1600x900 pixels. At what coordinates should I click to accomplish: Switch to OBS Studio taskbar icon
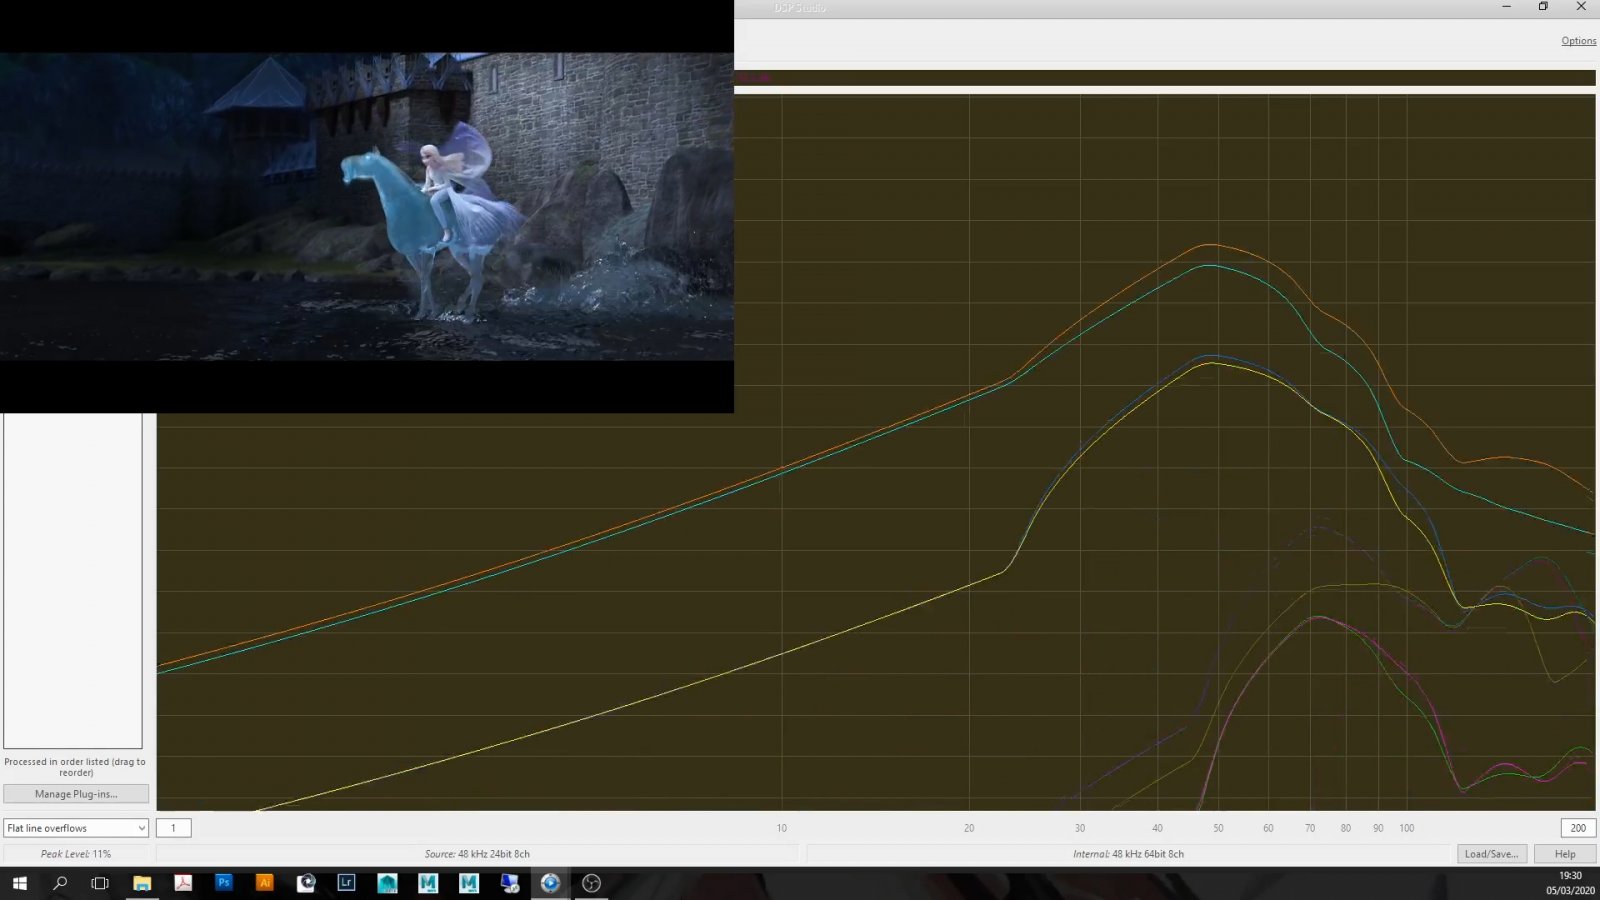point(591,883)
